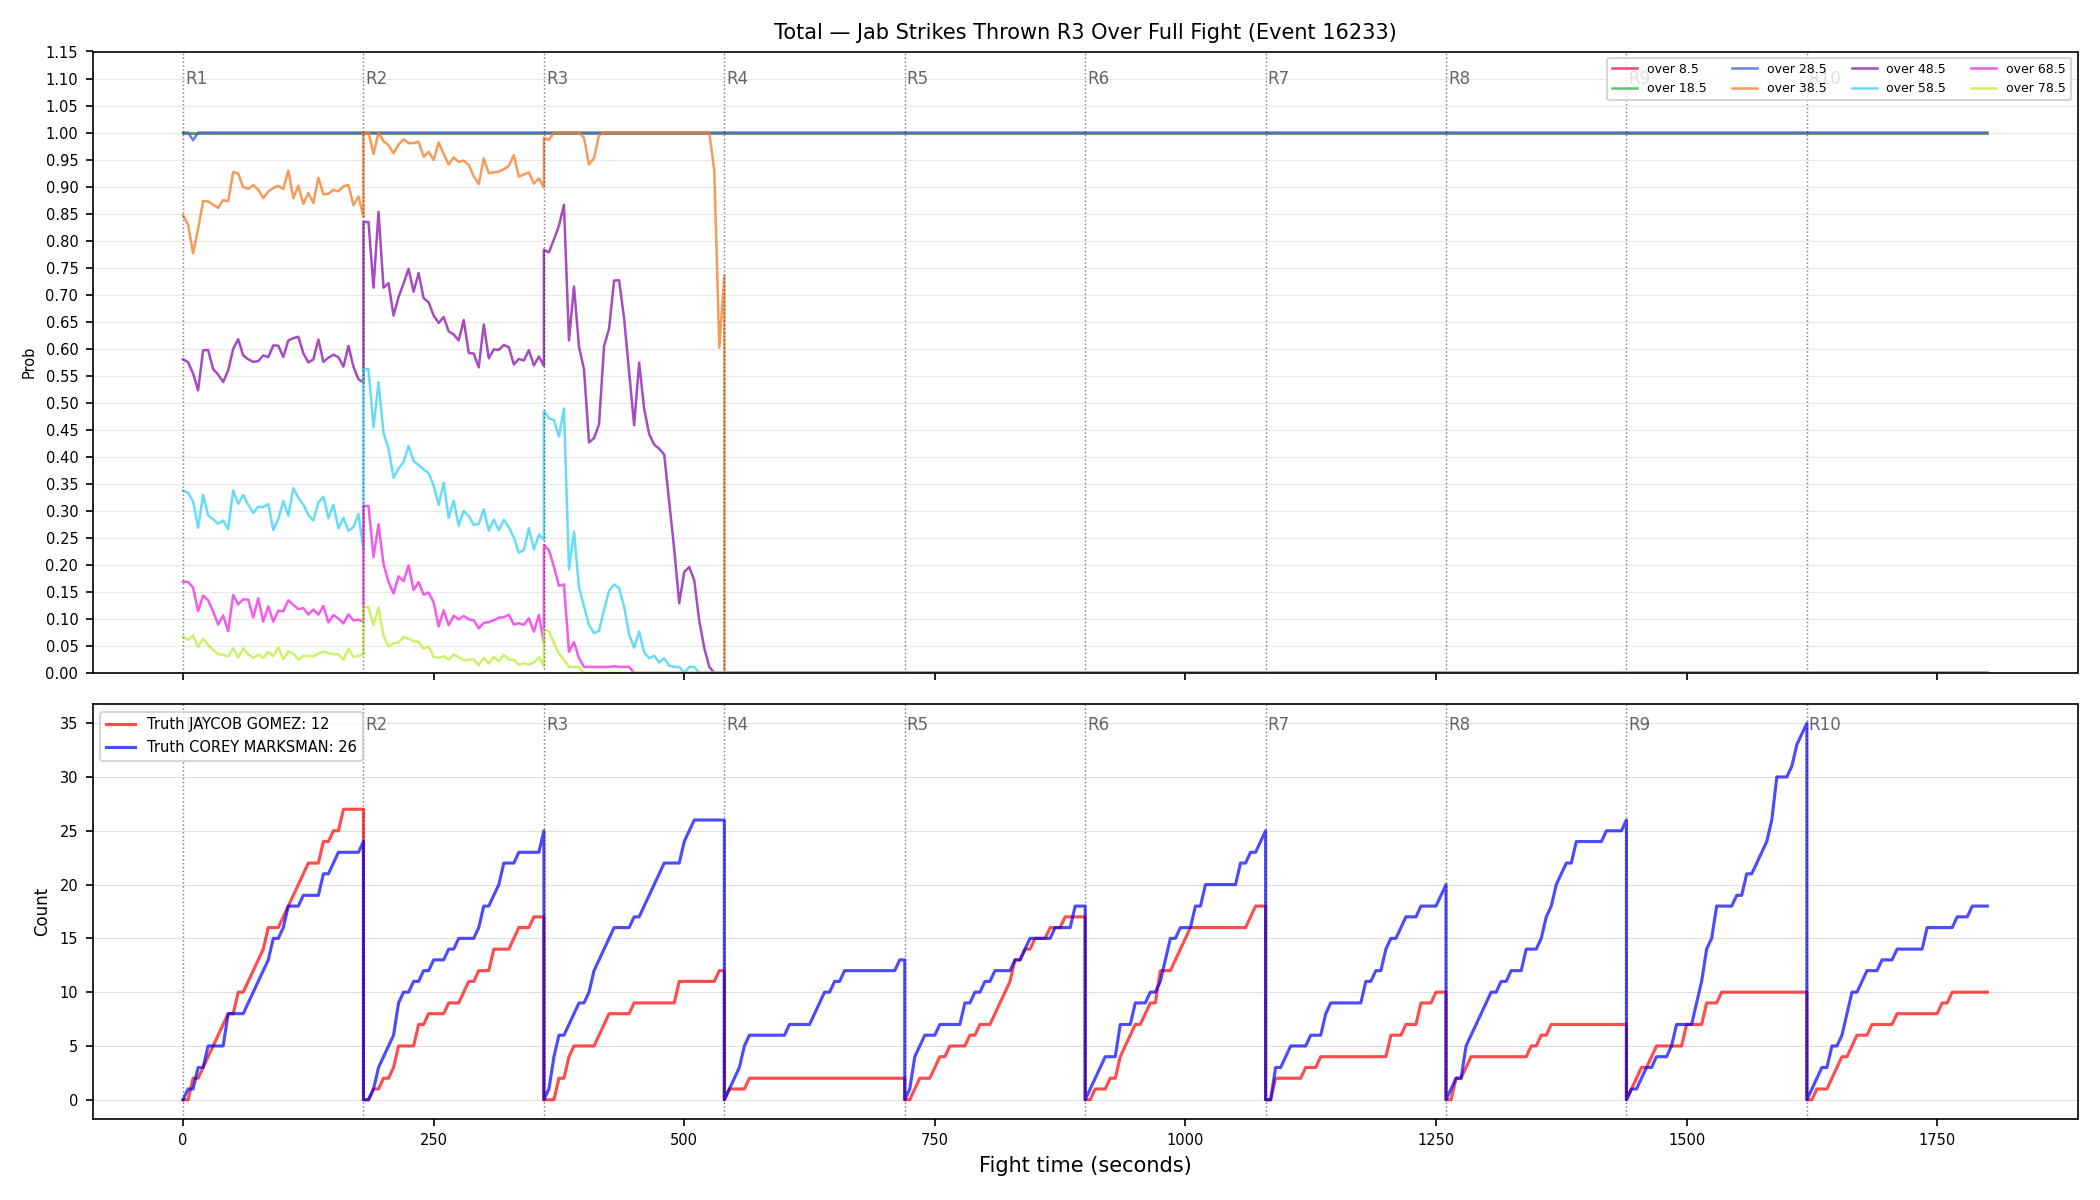Viewport: 2100px width, 1200px height.
Task: Click the R5 label in the Prob chart
Action: pos(917,78)
